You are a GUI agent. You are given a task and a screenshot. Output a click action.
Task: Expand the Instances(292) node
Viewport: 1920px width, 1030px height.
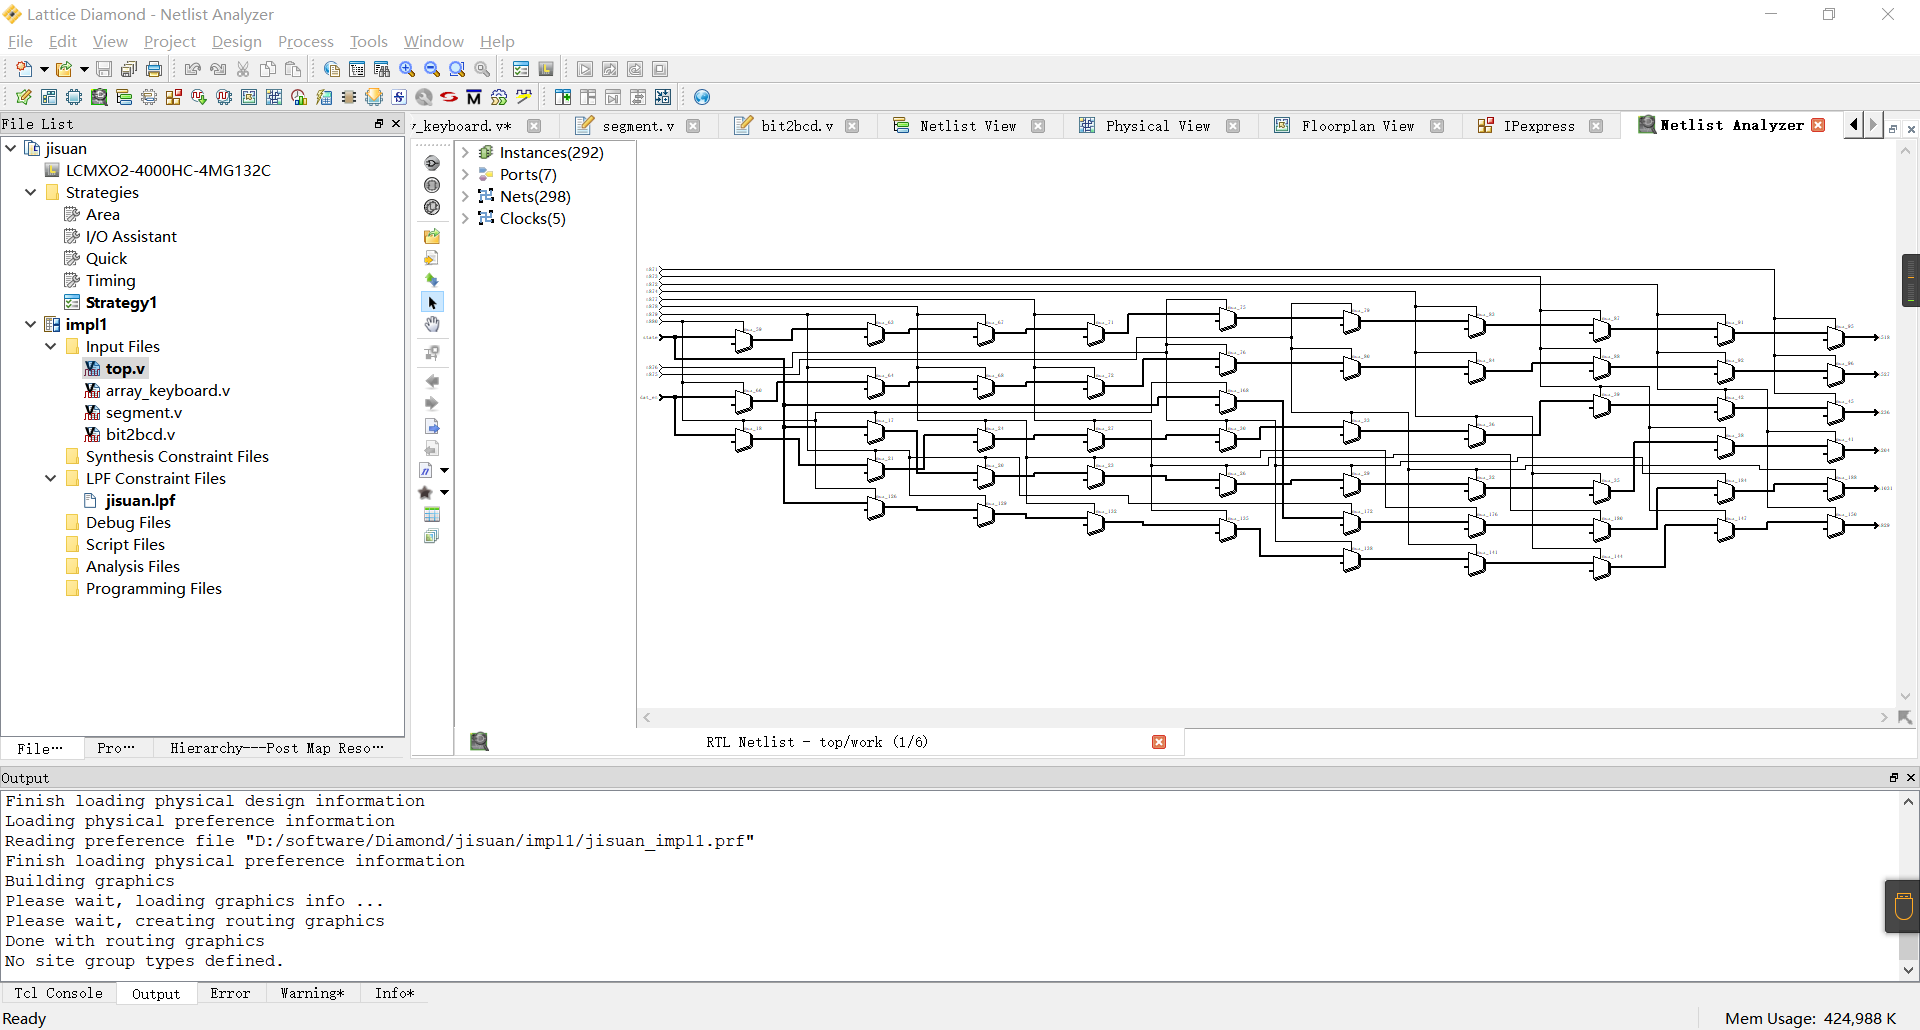465,152
